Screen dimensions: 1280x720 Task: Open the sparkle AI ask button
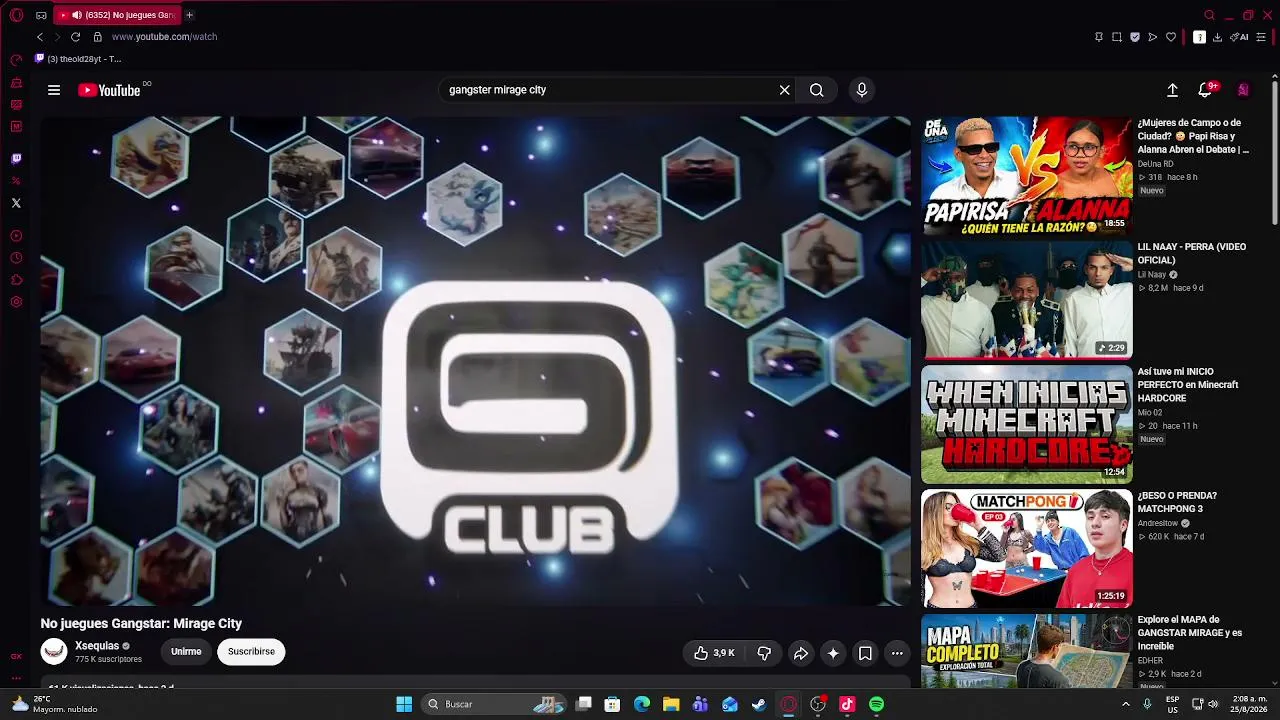tap(833, 653)
